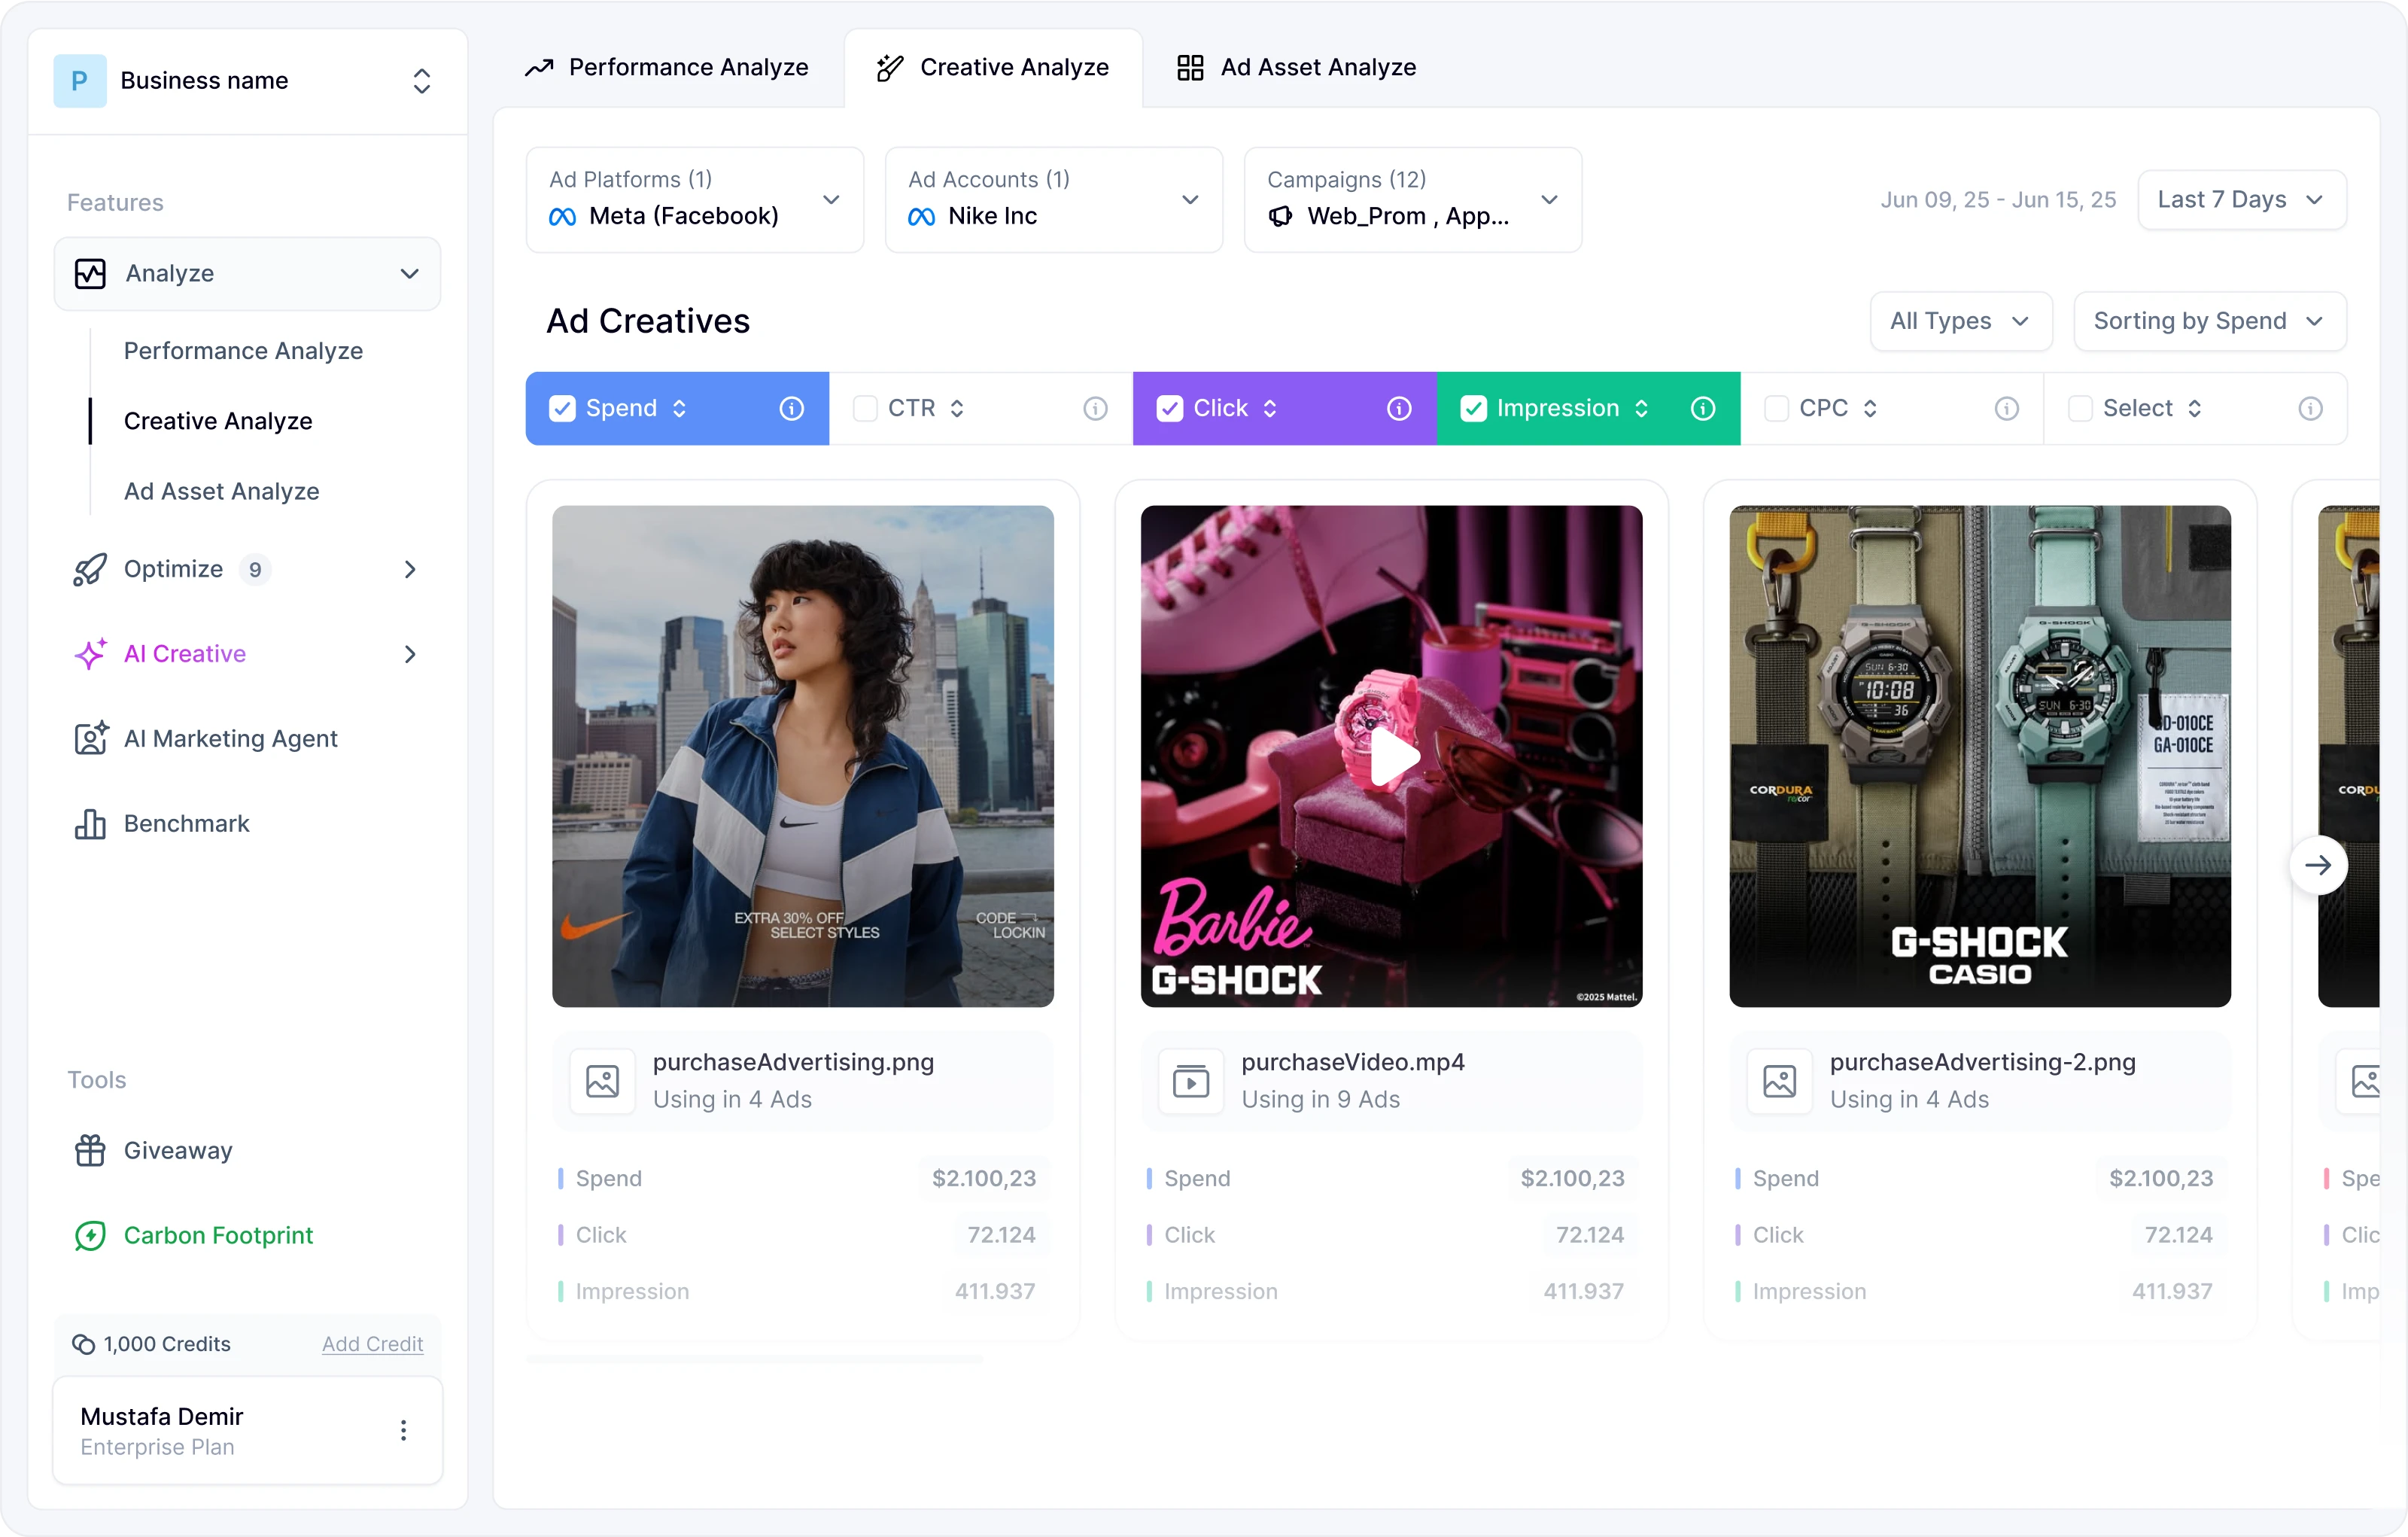Open Sorting by Spend dropdown
This screenshot has height=1537, width=2408.
point(2209,321)
